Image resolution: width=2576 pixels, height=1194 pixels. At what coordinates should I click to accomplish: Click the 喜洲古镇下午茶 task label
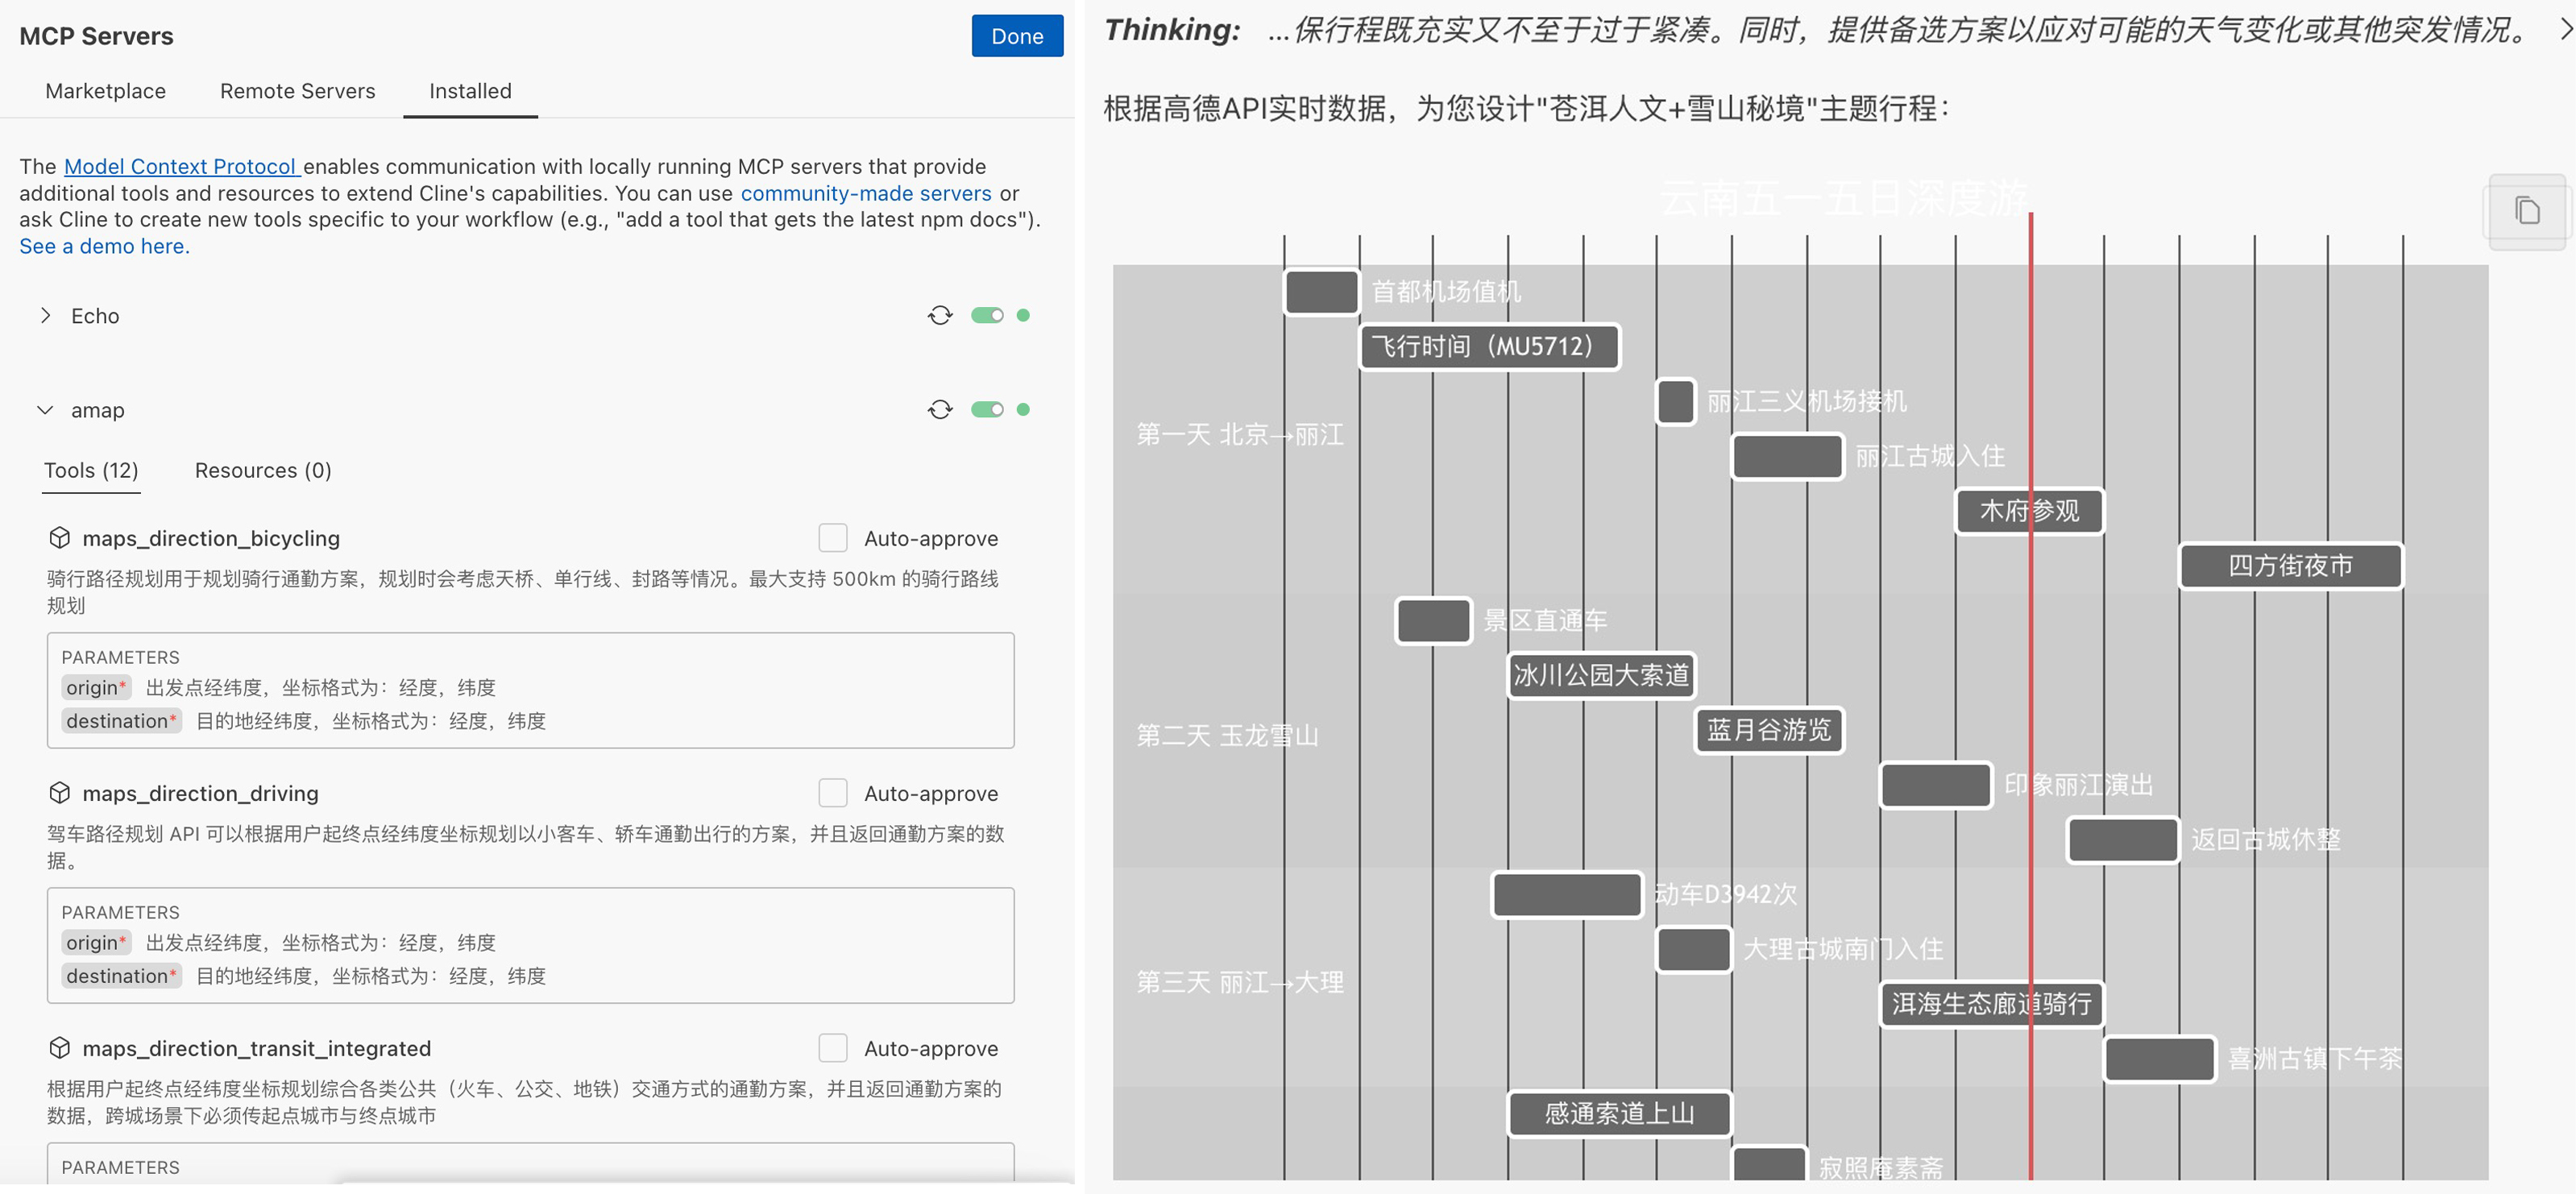point(2315,1059)
